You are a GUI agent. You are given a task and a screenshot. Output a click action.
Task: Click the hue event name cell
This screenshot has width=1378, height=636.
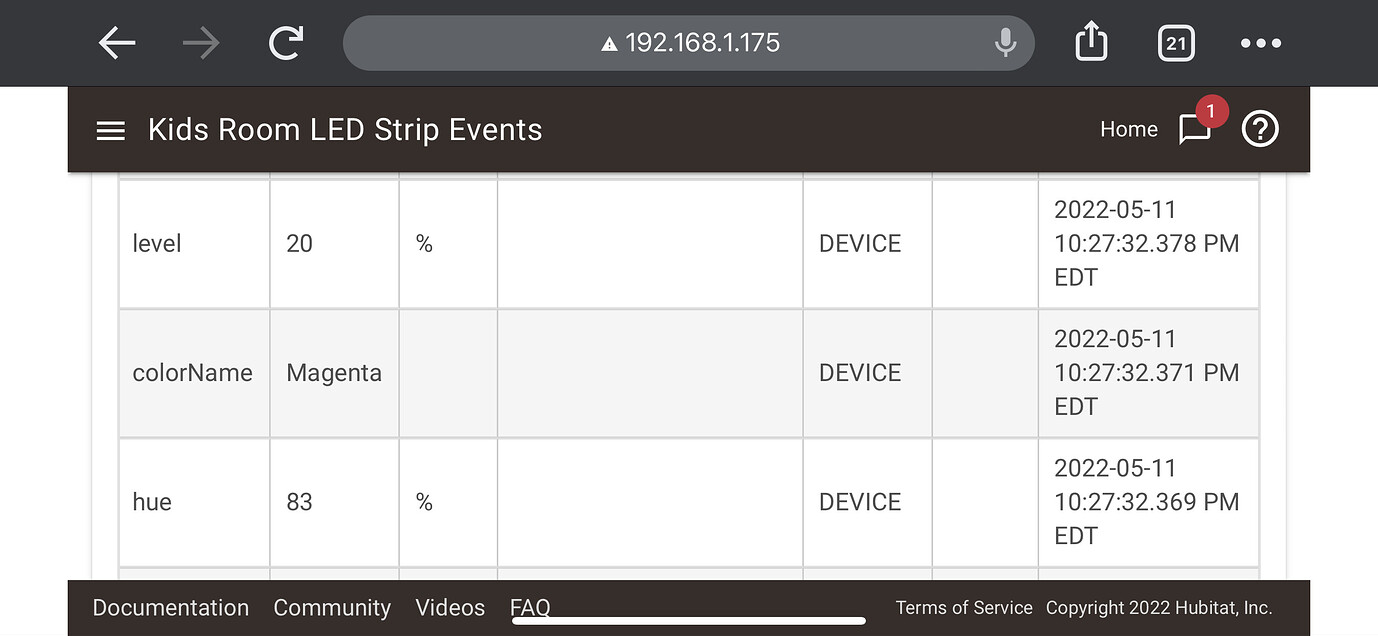tap(152, 502)
